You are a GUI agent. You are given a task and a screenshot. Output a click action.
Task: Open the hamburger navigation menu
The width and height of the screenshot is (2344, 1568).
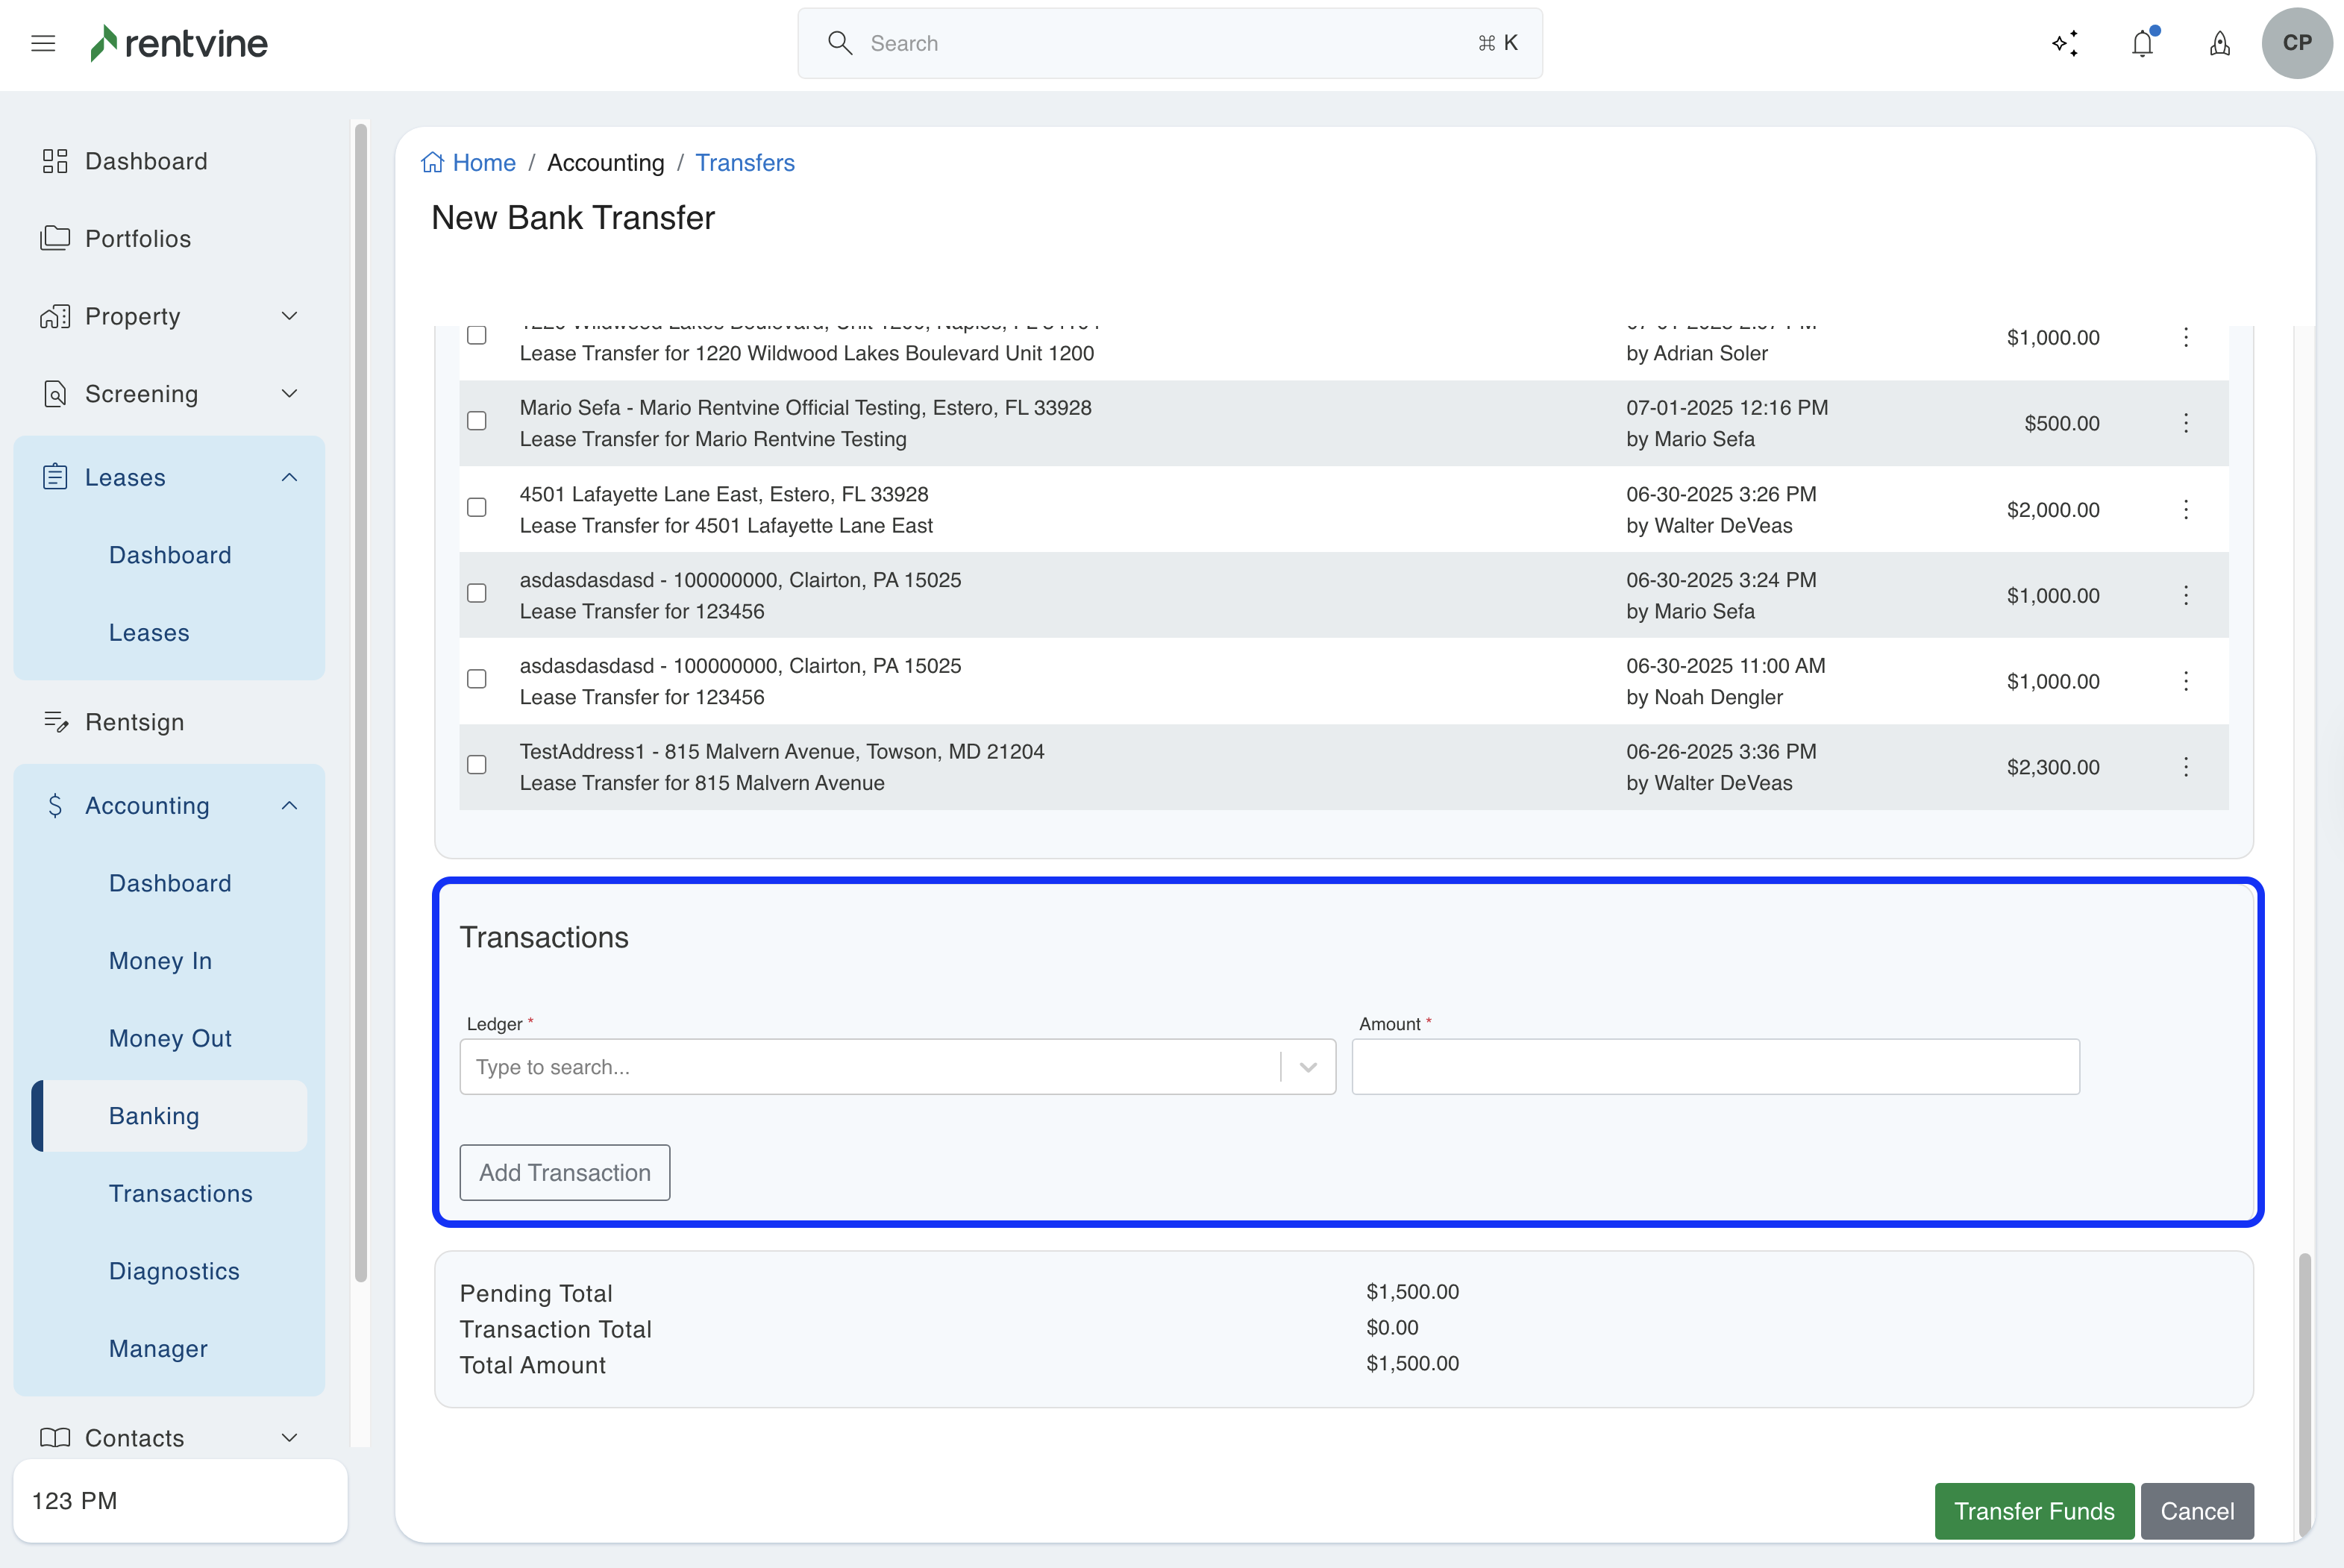[x=43, y=43]
